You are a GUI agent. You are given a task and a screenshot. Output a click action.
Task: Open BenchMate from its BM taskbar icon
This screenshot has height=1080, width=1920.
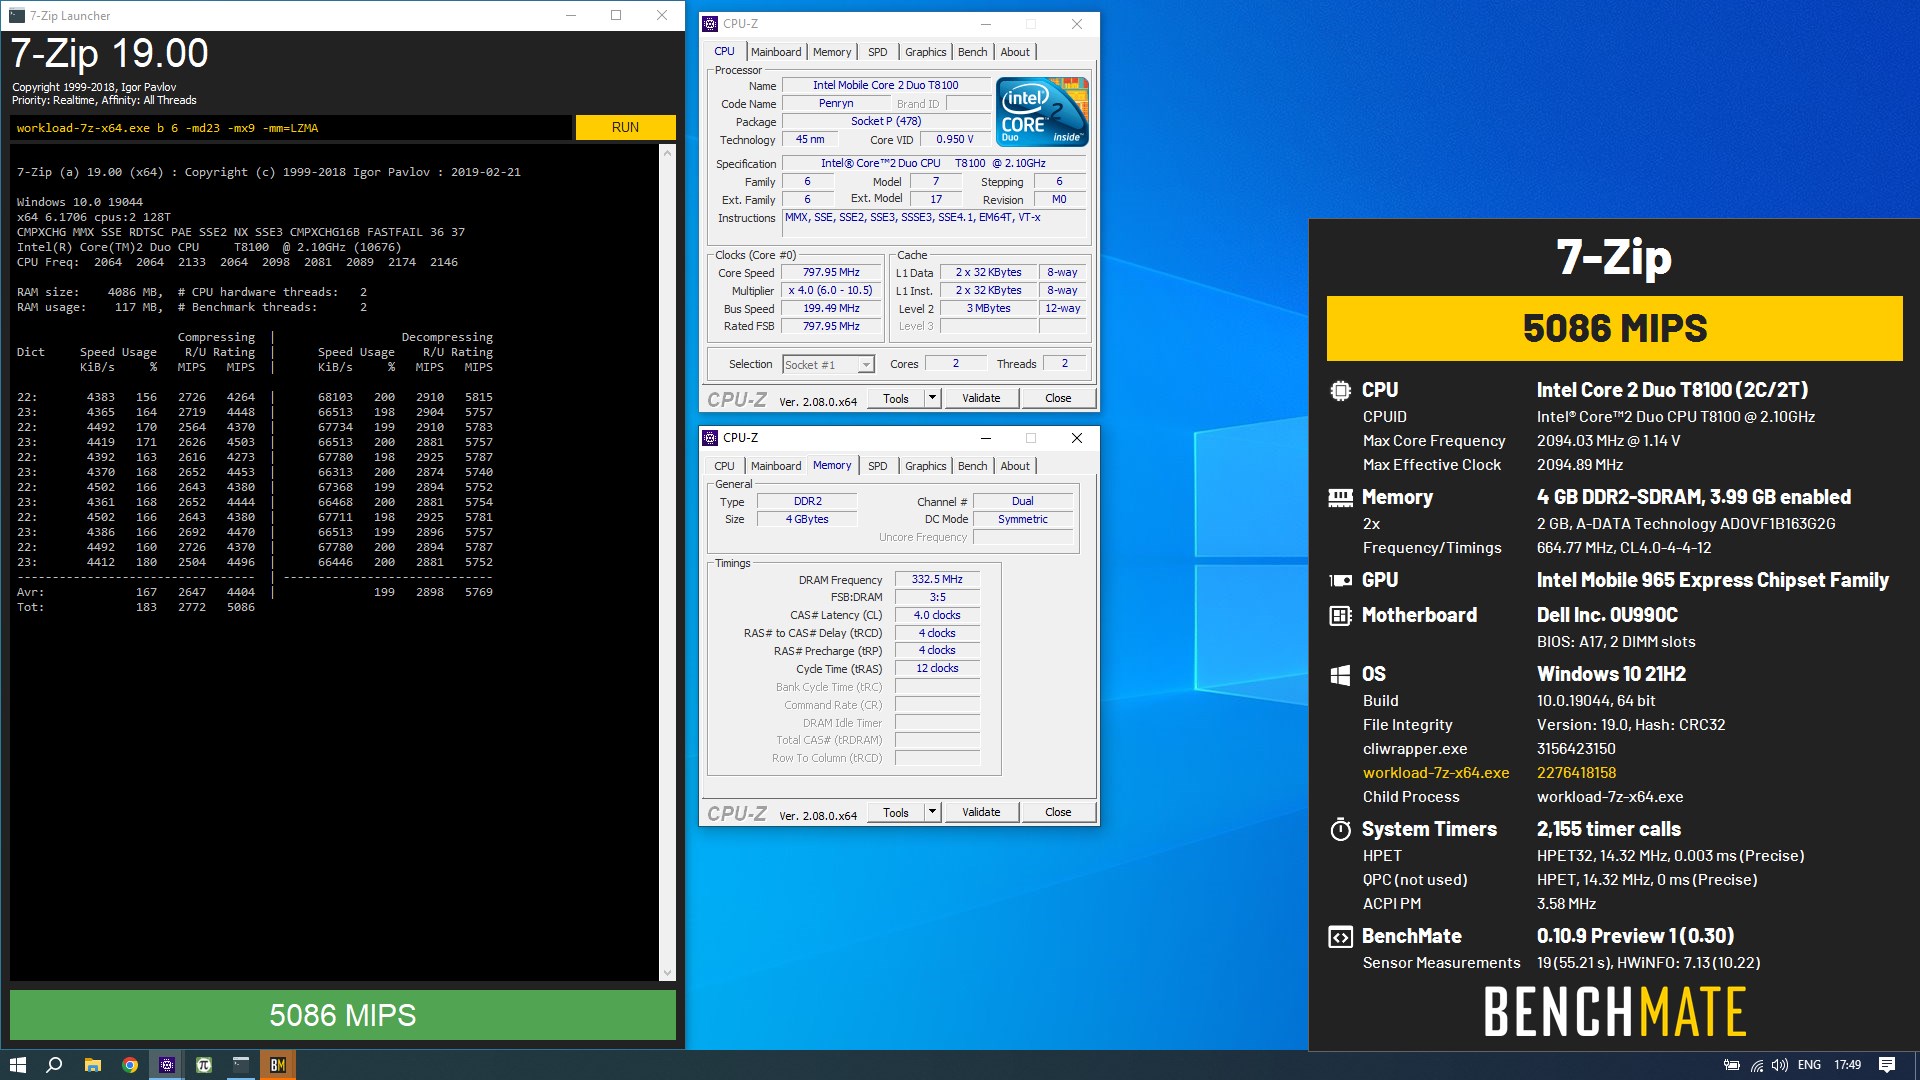click(x=278, y=1065)
